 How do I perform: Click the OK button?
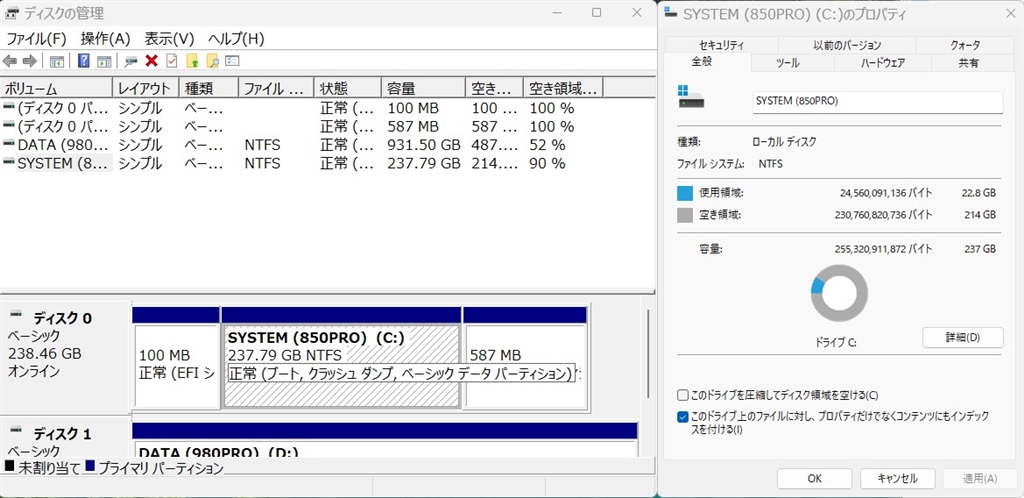click(x=814, y=478)
